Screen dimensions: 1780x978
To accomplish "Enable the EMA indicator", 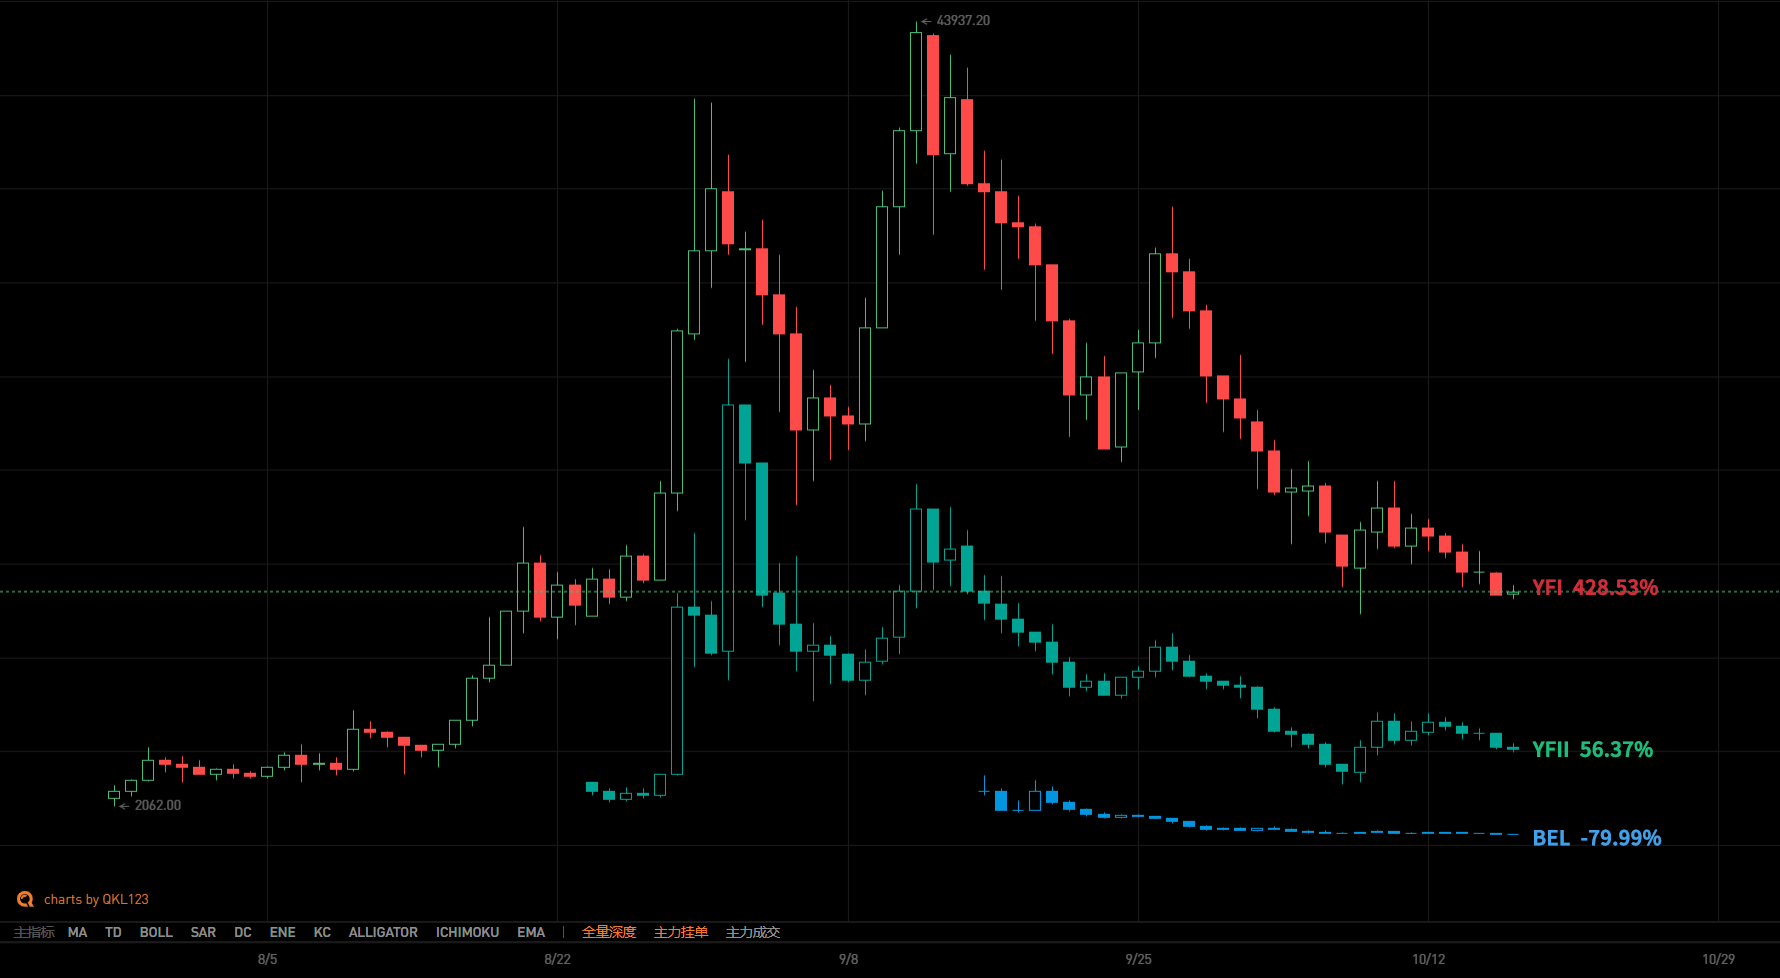I will click(531, 932).
